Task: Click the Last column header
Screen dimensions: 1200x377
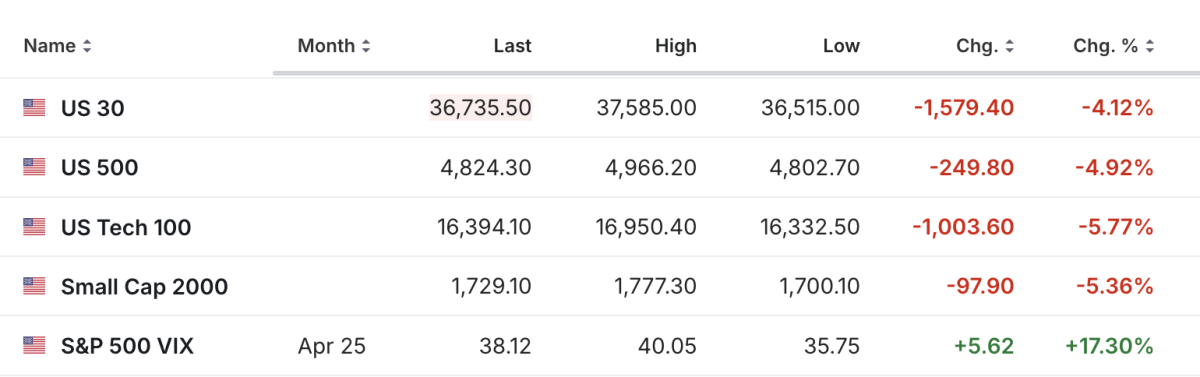Action: click(513, 46)
